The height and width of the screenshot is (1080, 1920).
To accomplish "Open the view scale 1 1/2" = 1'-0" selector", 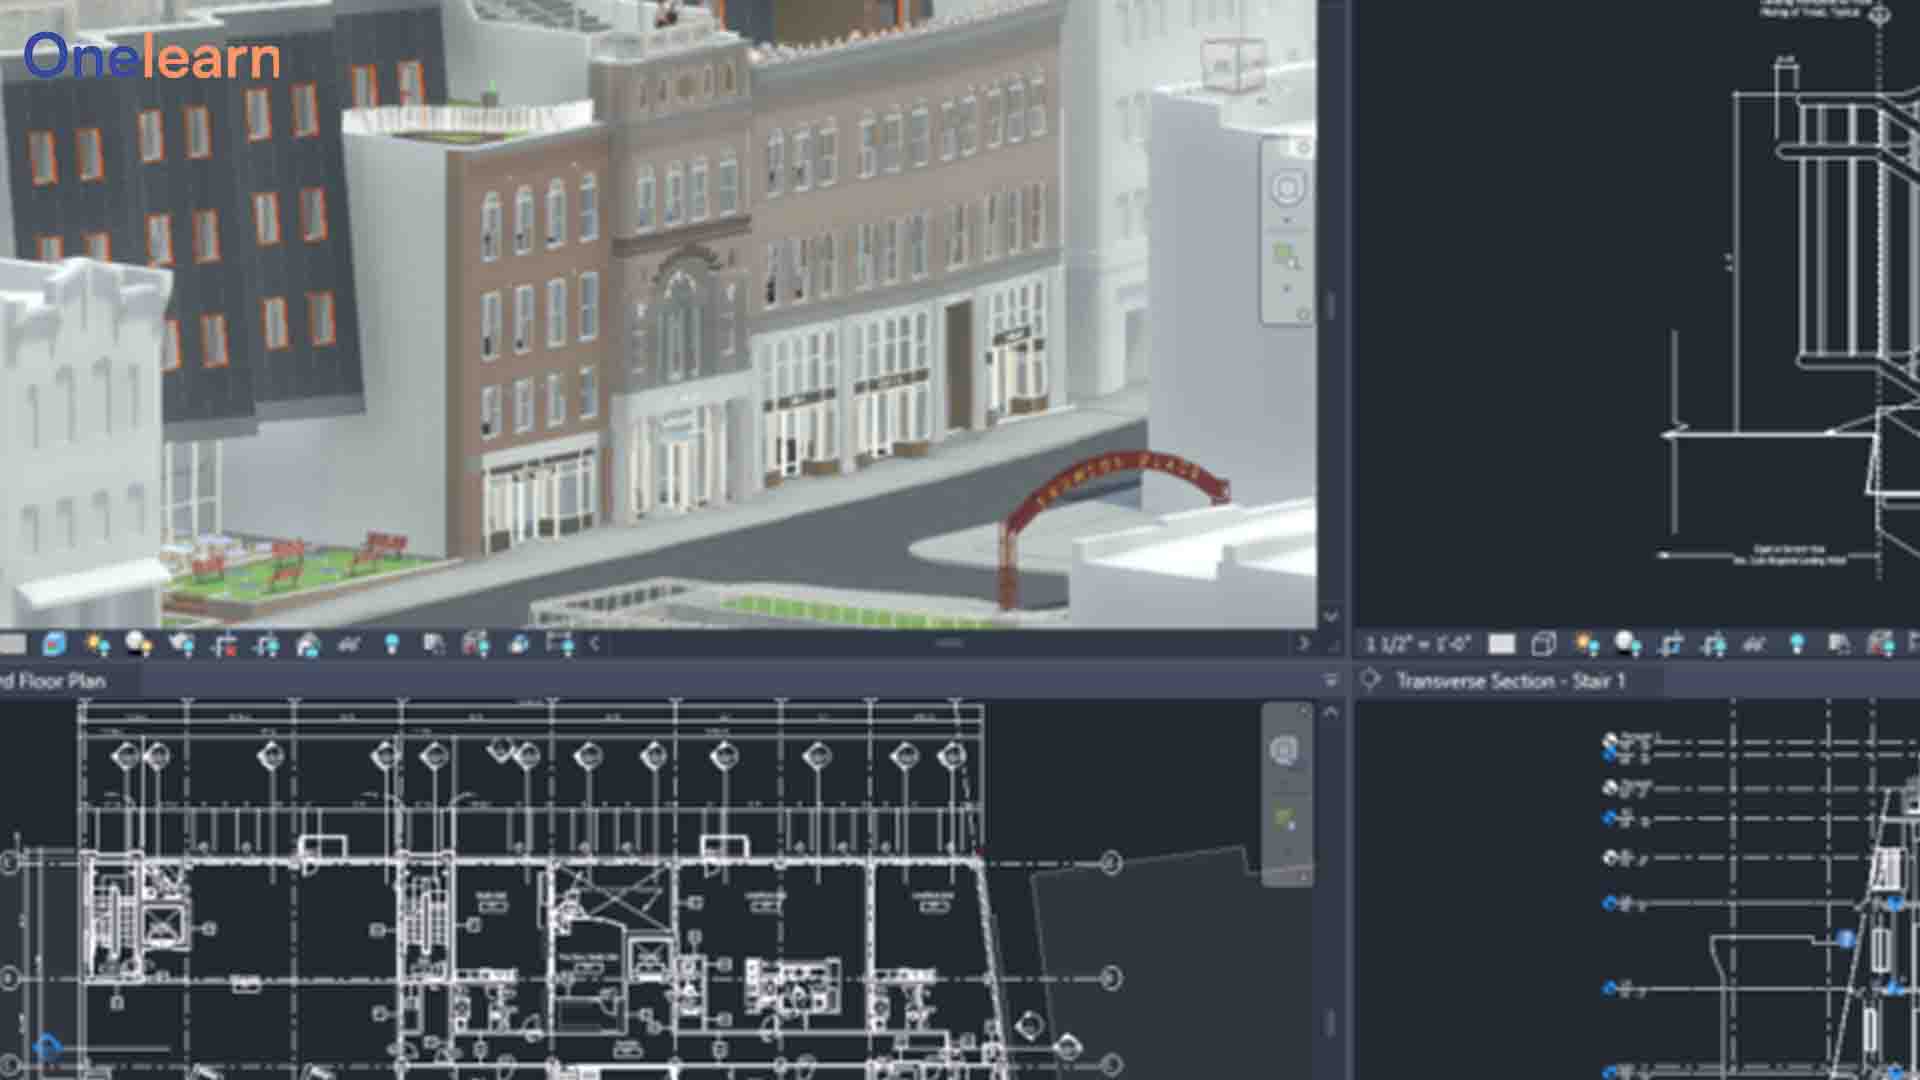I will (x=1418, y=644).
